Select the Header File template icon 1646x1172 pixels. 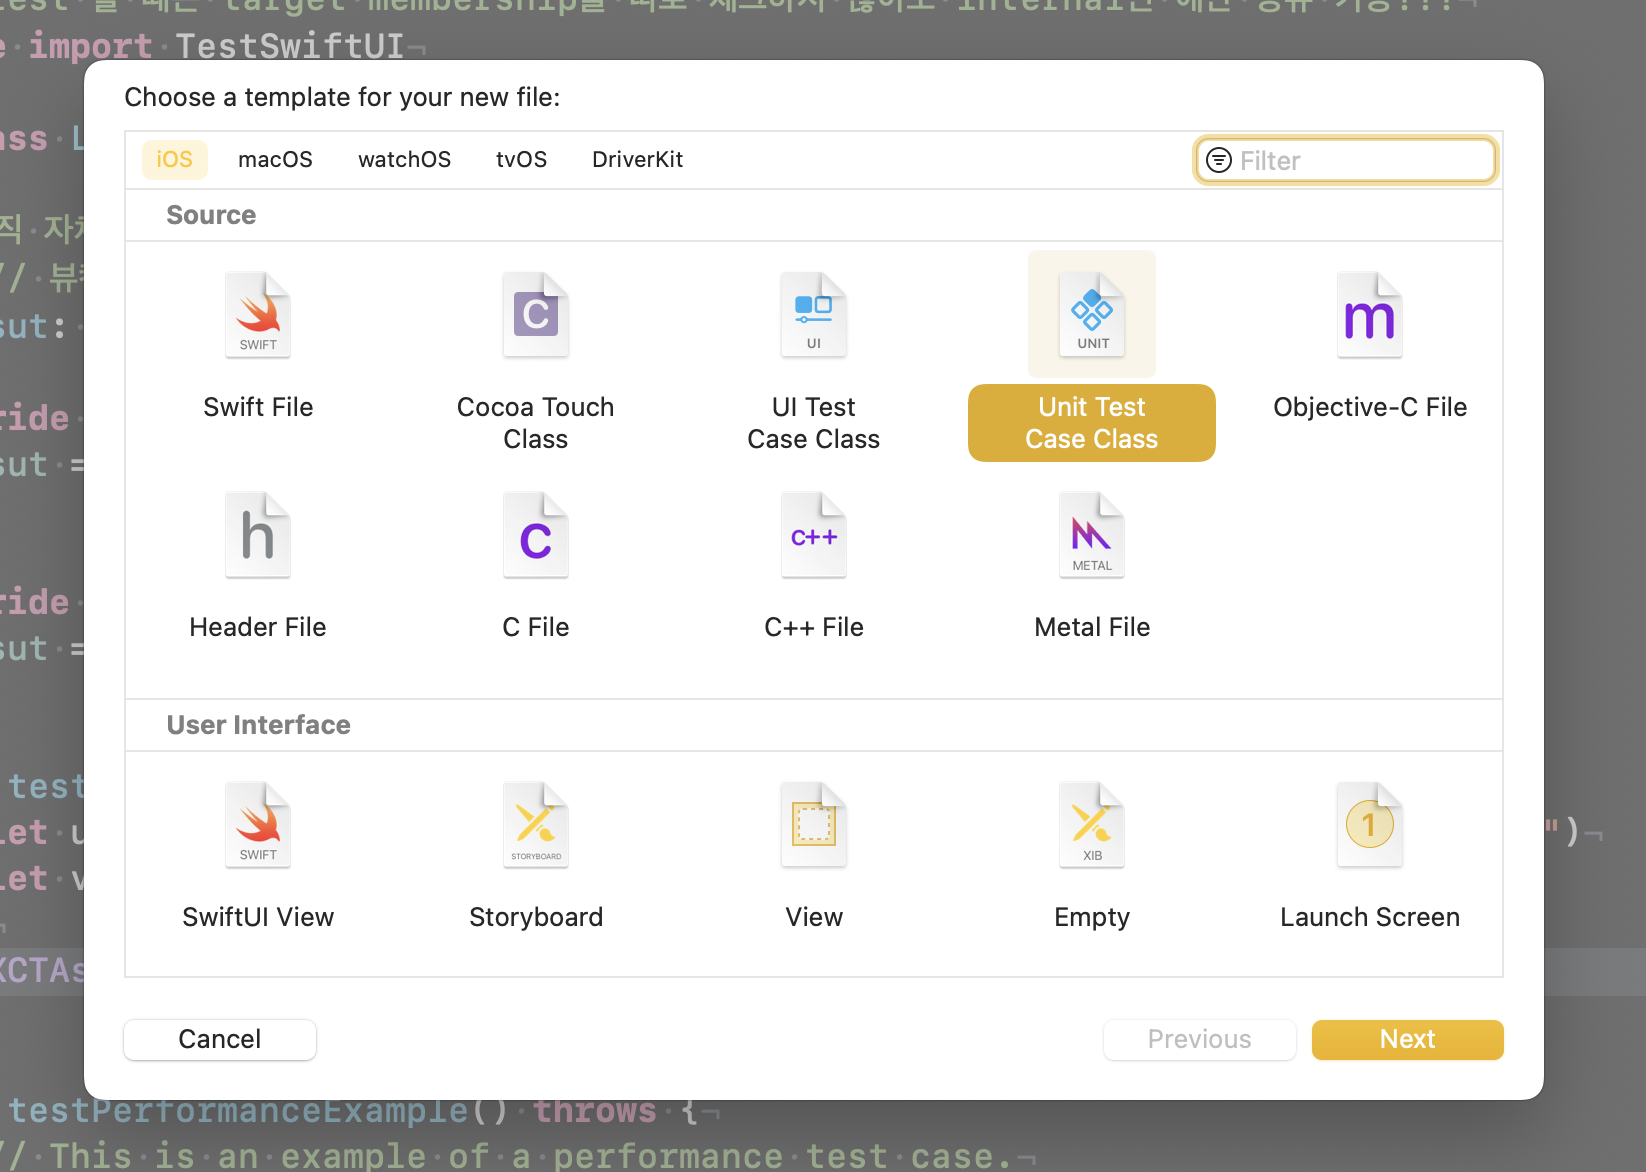pos(258,535)
